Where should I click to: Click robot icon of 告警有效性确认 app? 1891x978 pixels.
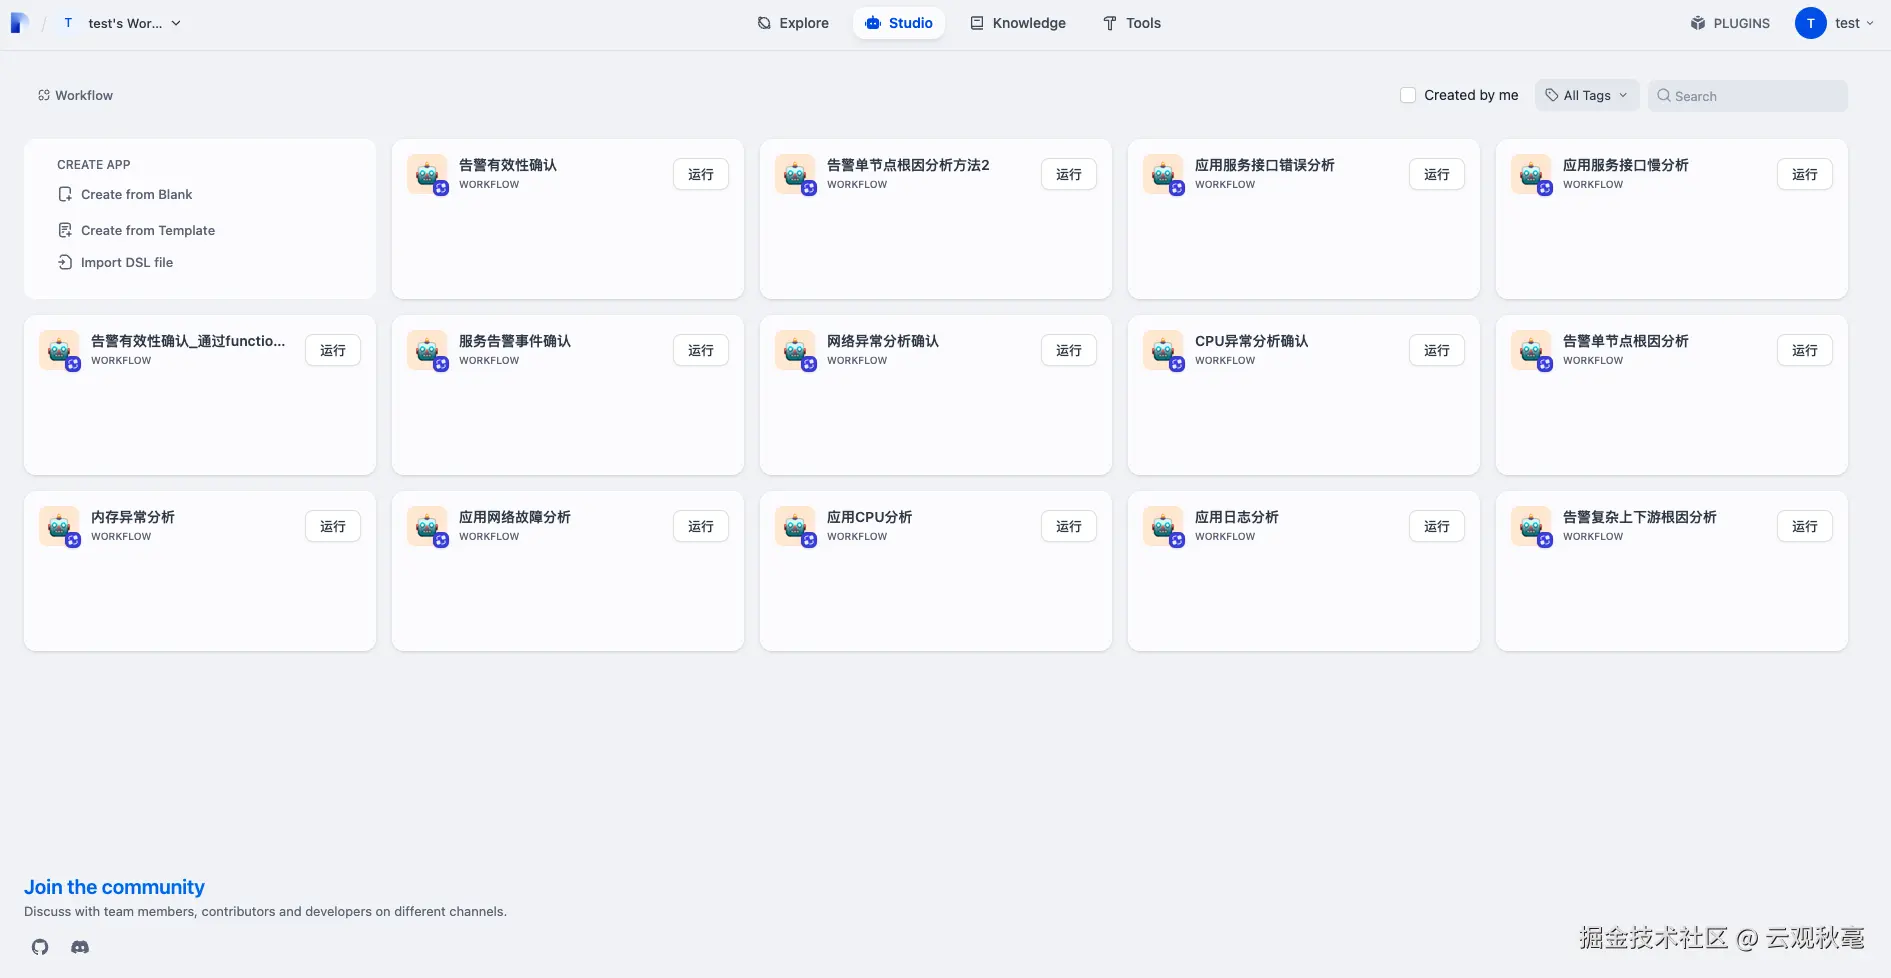pos(427,174)
